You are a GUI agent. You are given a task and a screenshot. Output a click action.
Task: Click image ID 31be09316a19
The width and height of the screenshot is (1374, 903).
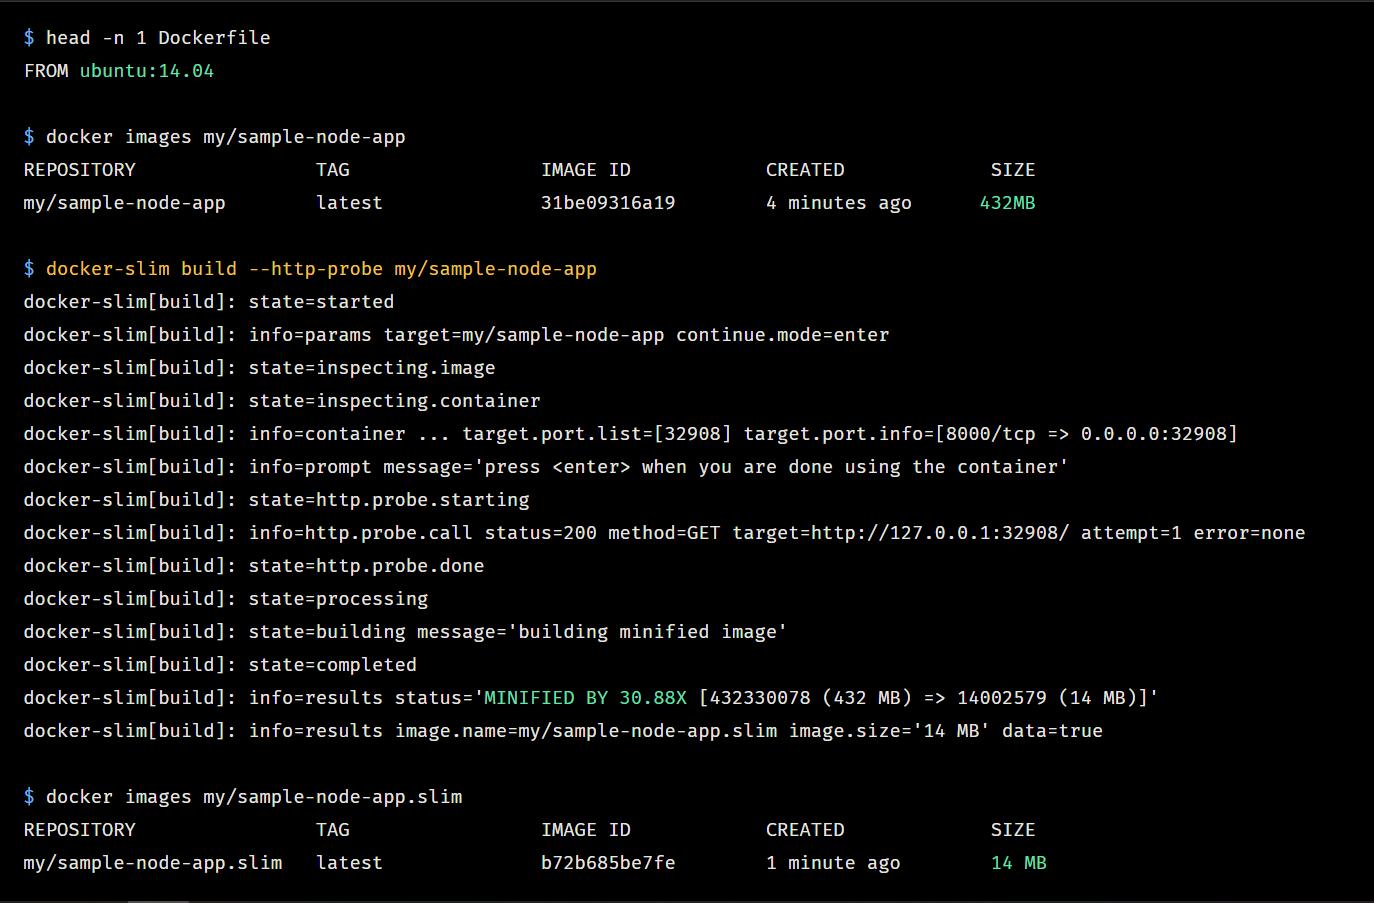tap(608, 202)
